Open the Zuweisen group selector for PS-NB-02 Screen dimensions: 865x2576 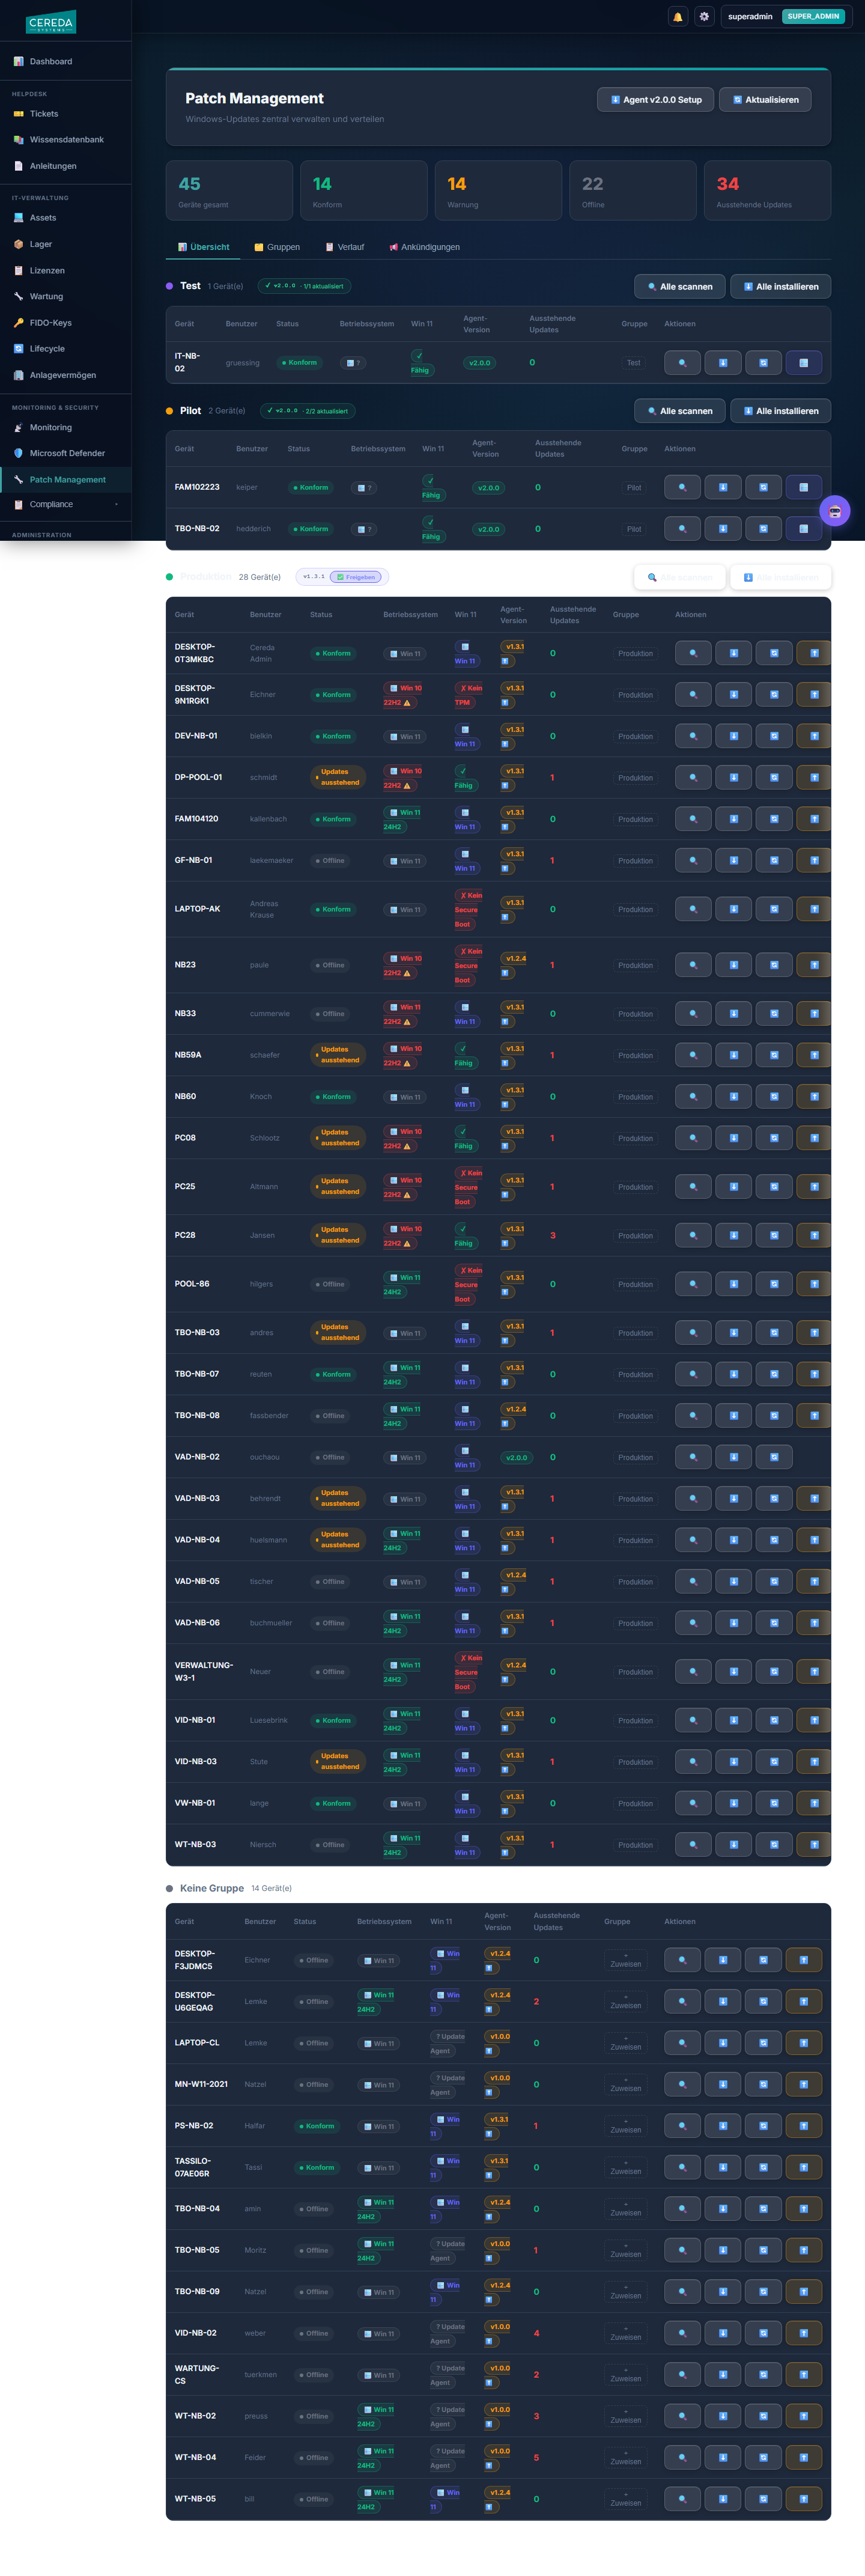point(626,2127)
